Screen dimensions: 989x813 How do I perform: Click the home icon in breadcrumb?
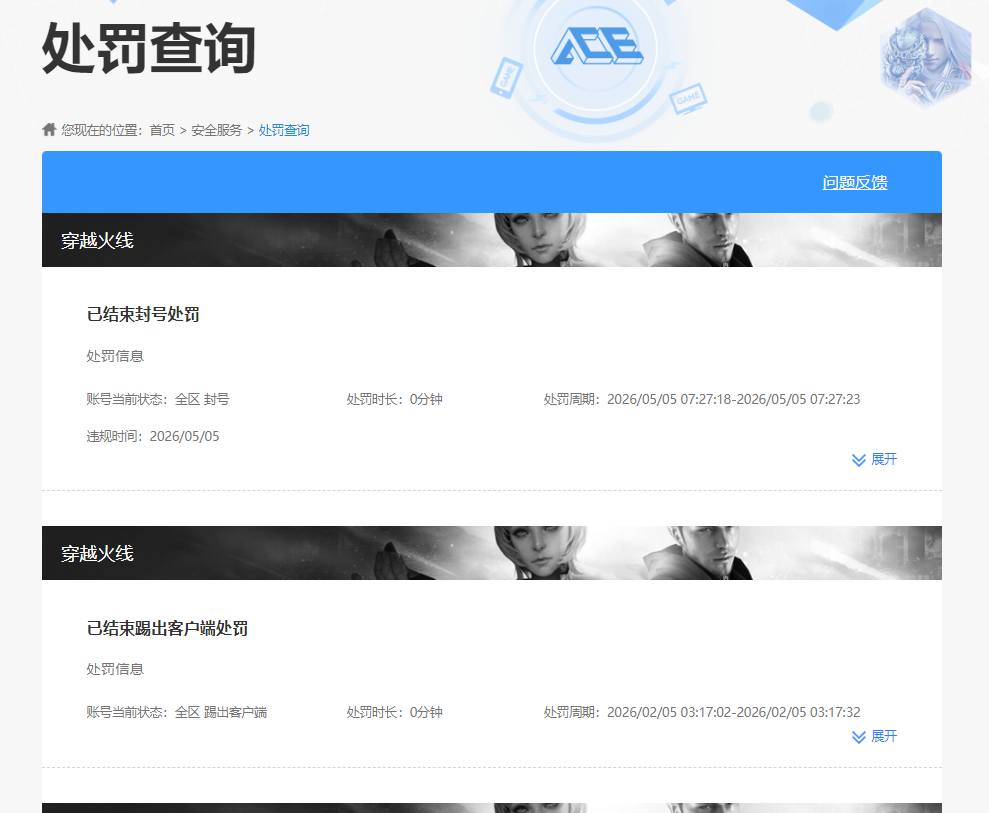click(49, 129)
